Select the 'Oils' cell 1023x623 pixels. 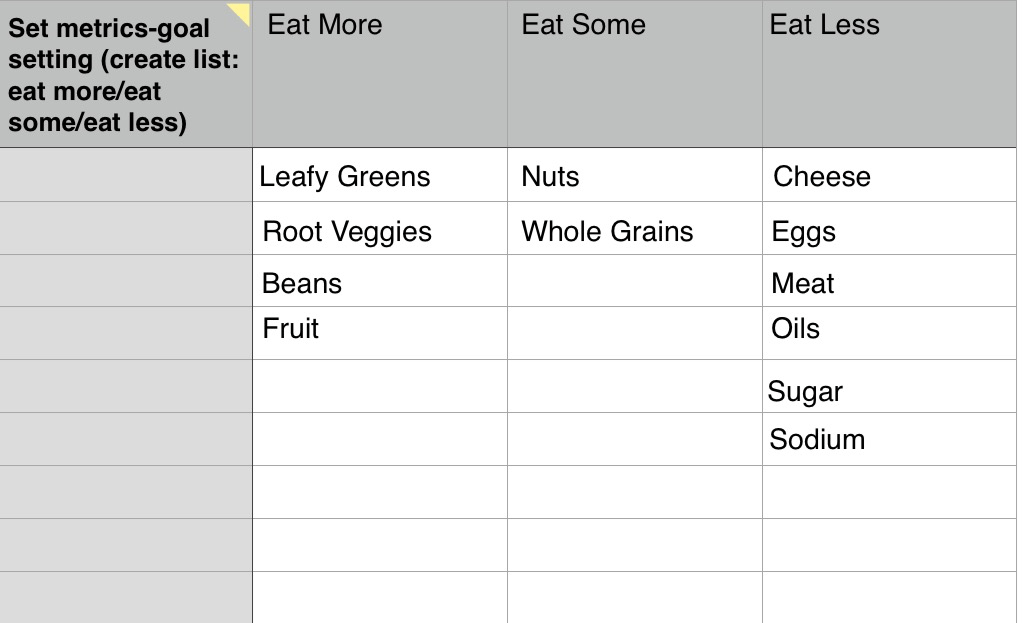click(x=889, y=333)
